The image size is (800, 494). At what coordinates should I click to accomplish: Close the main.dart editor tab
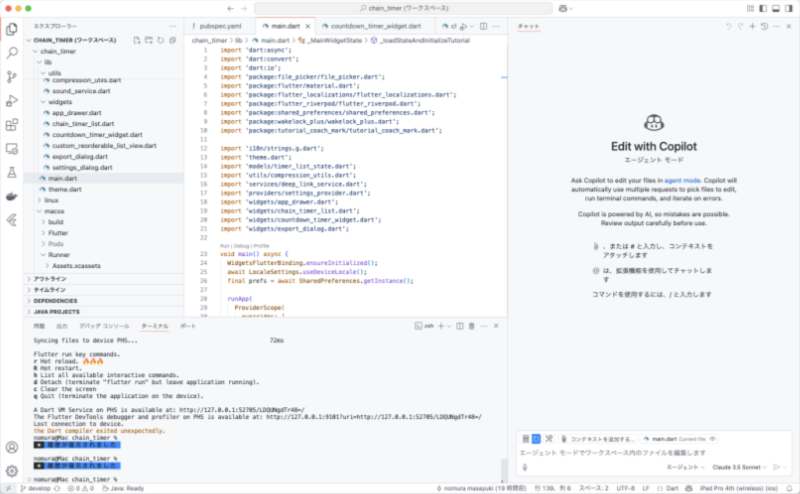[x=308, y=26]
